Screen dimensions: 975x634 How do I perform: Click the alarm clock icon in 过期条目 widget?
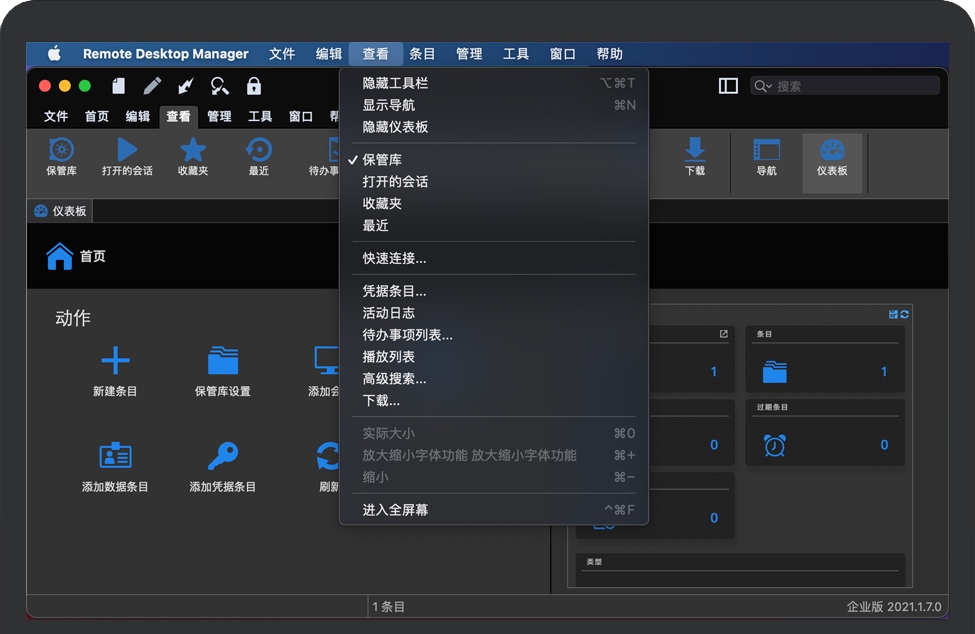[773, 444]
